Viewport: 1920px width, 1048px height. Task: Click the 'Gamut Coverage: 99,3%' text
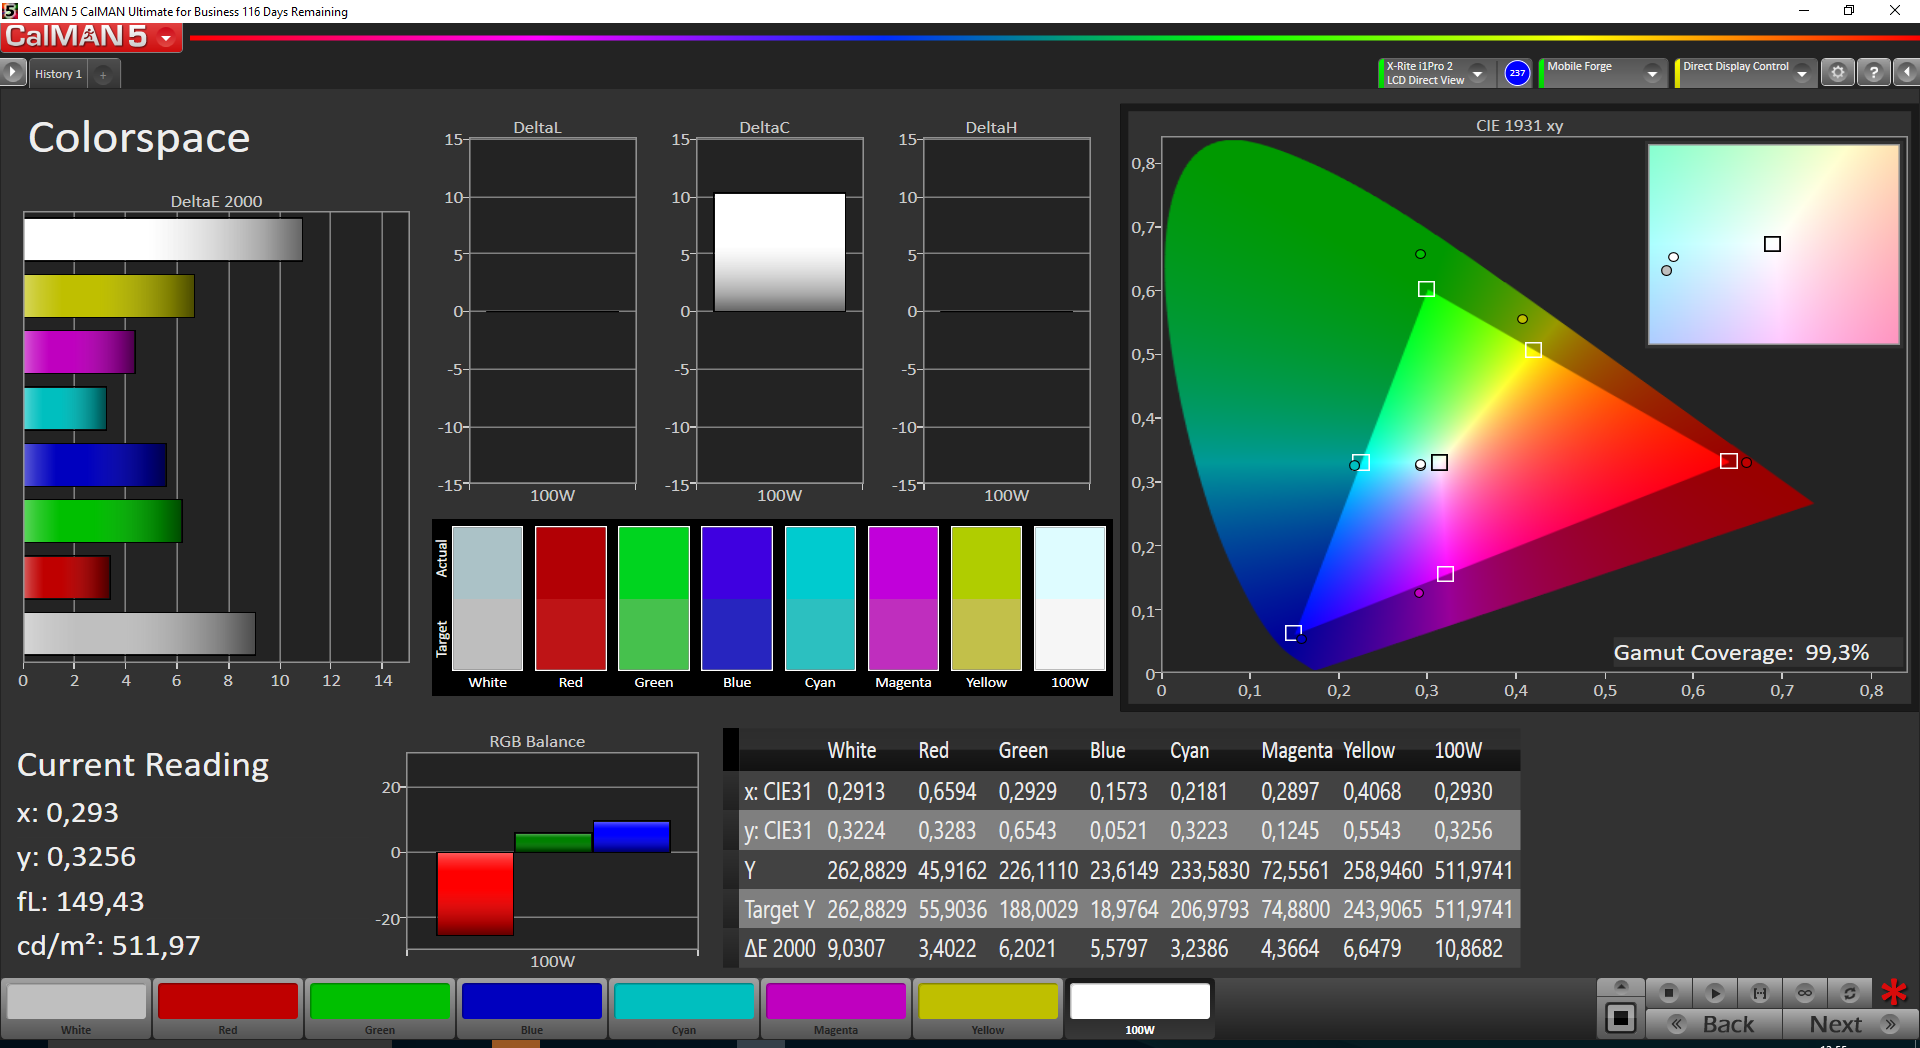1741,653
